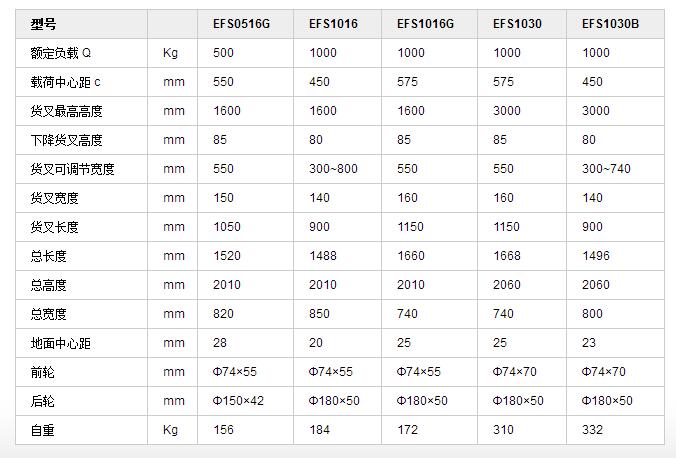Select the 货叉可调节宽度 row label

(72, 169)
